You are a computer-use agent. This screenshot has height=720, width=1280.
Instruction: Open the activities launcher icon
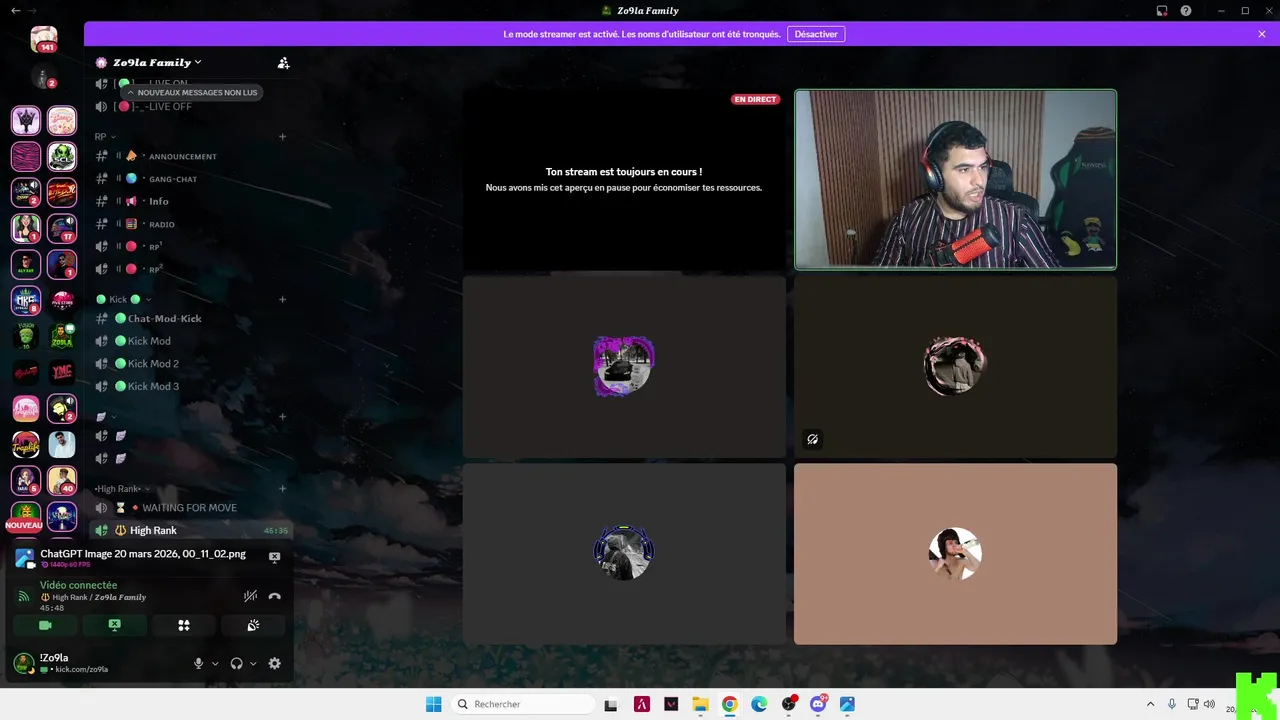[184, 625]
